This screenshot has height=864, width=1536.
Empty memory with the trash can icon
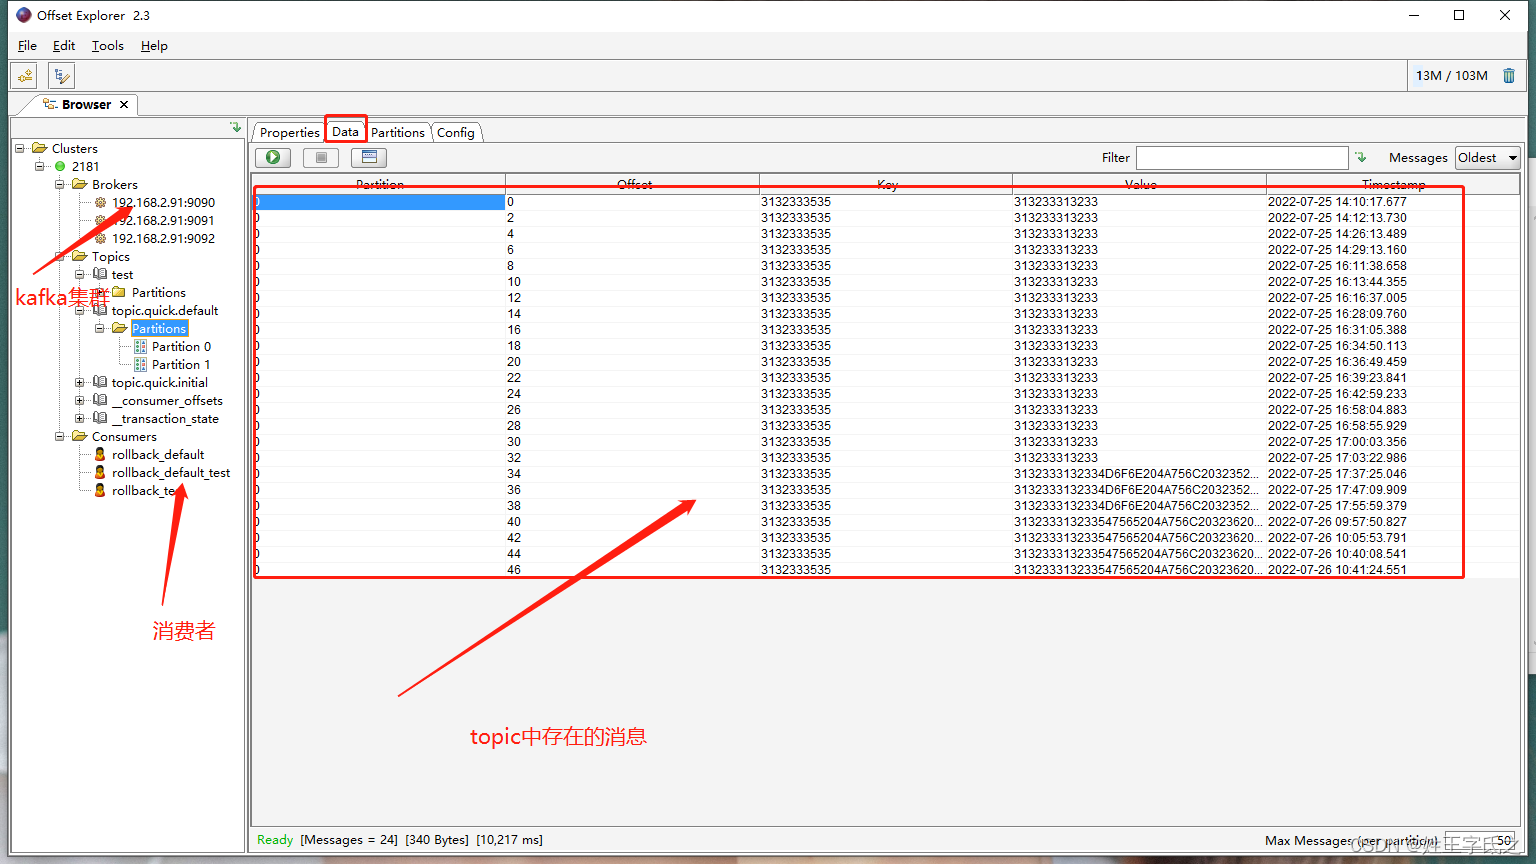[1509, 75]
